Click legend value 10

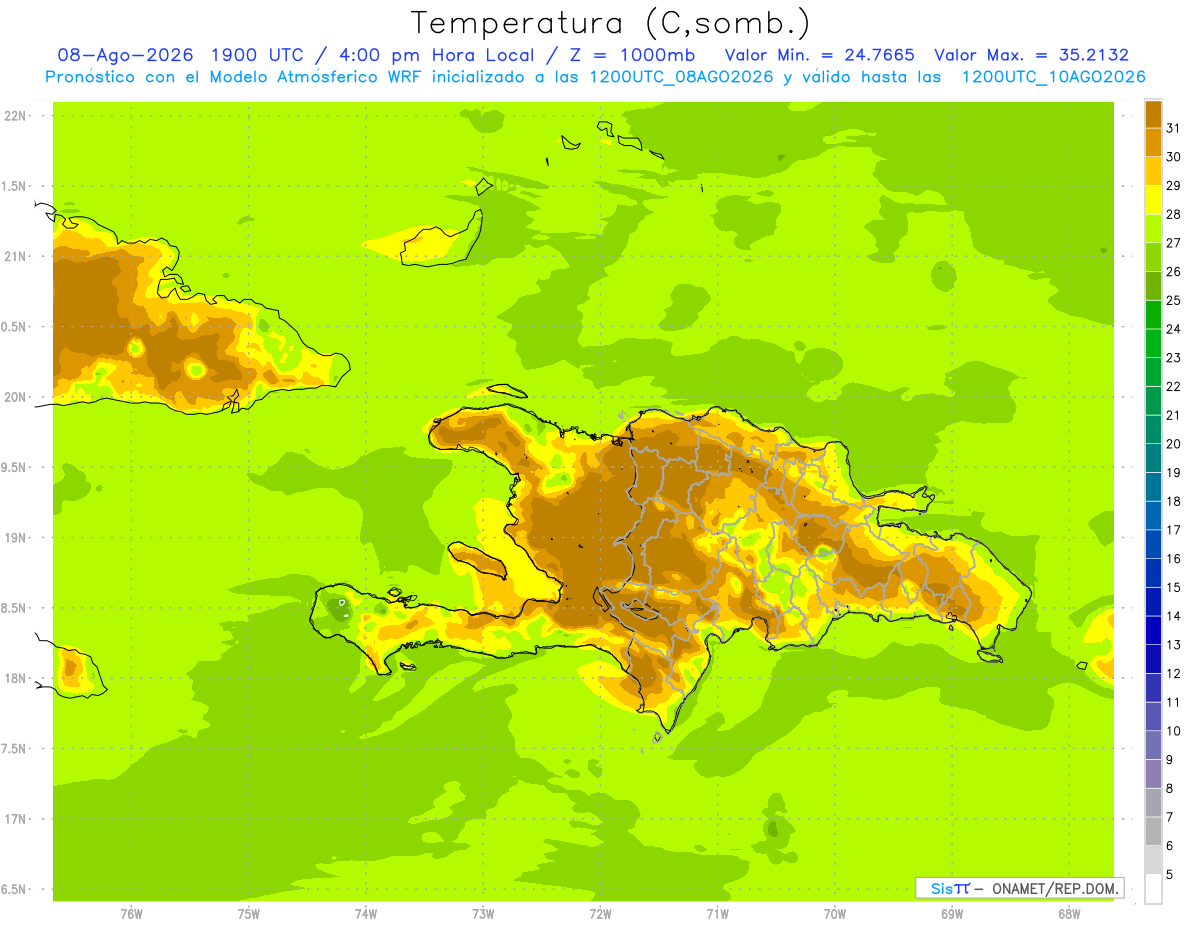click(x=1173, y=731)
